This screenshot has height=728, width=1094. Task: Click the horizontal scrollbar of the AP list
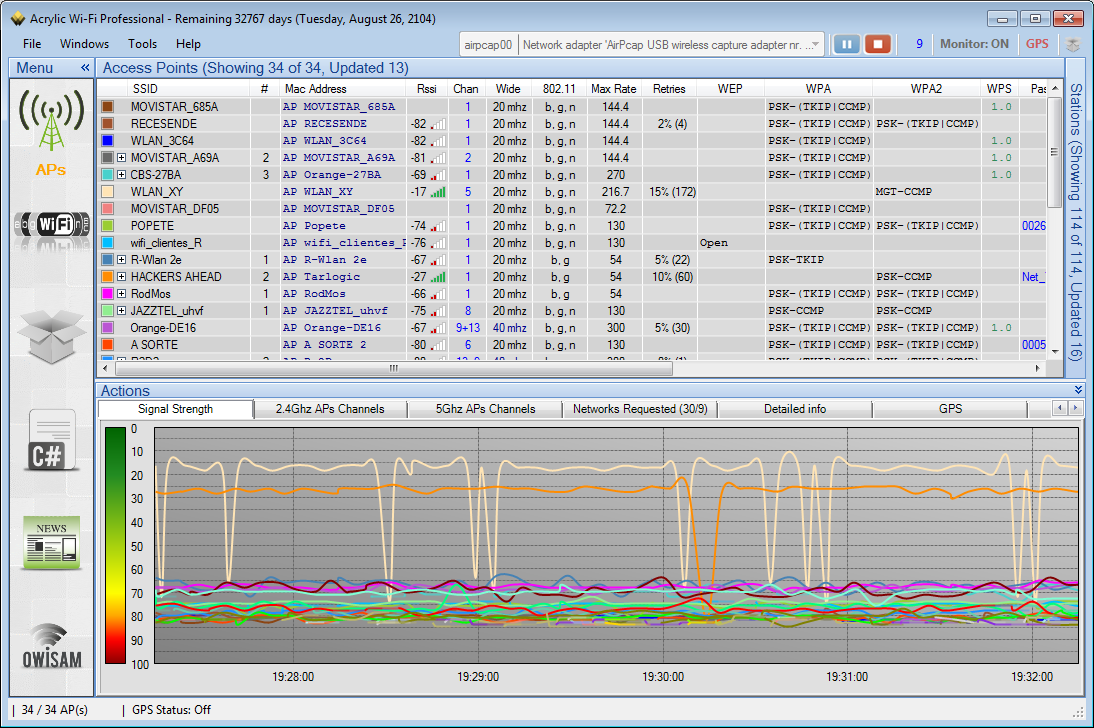(x=393, y=368)
